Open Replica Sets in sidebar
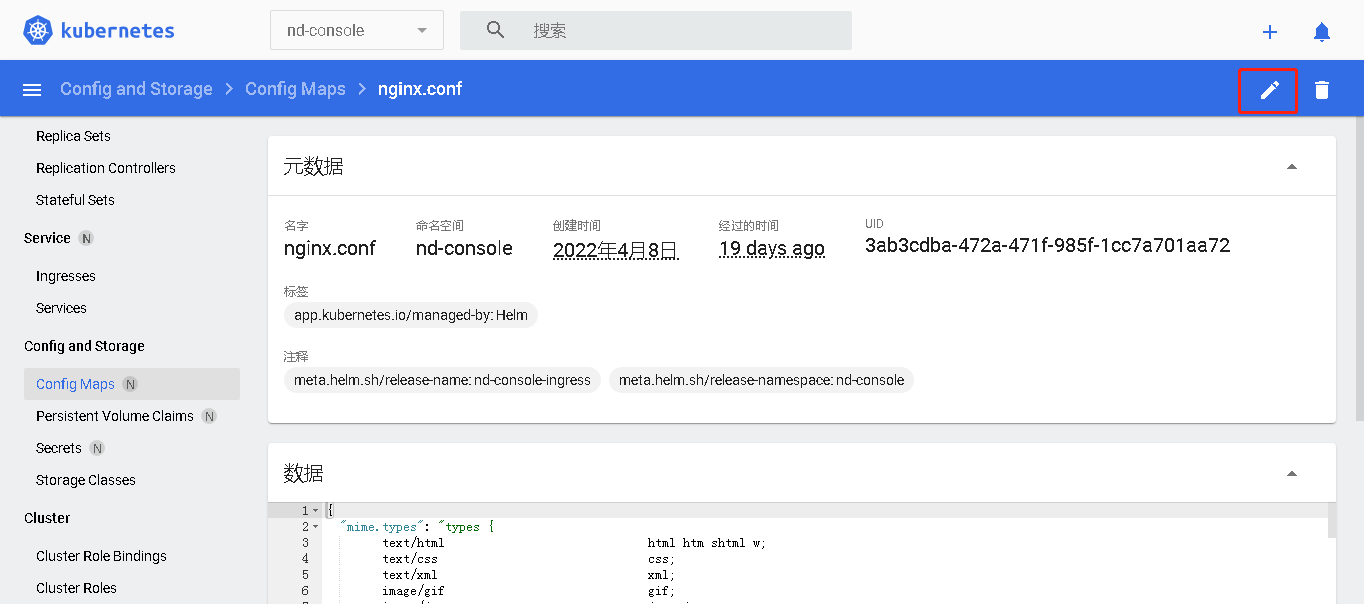Screen dimensions: 1364x604 pyautogui.click(x=73, y=136)
